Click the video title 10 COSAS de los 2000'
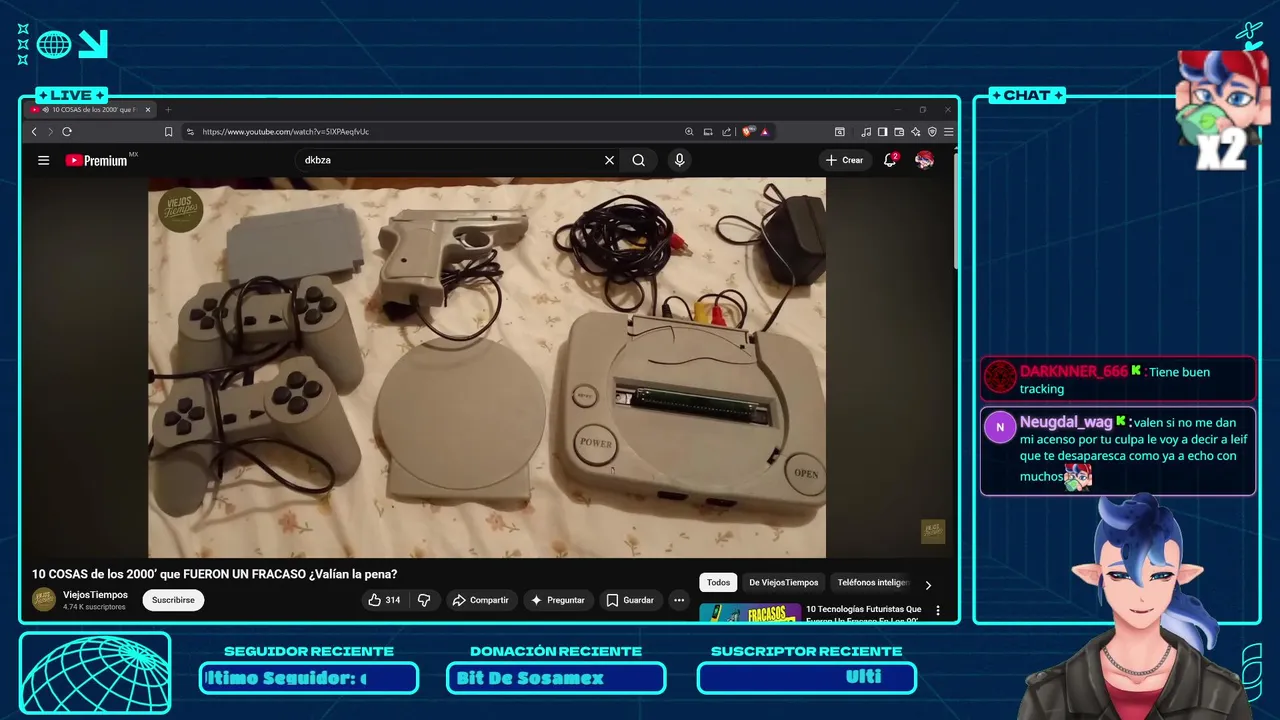1280x720 pixels. [215, 574]
